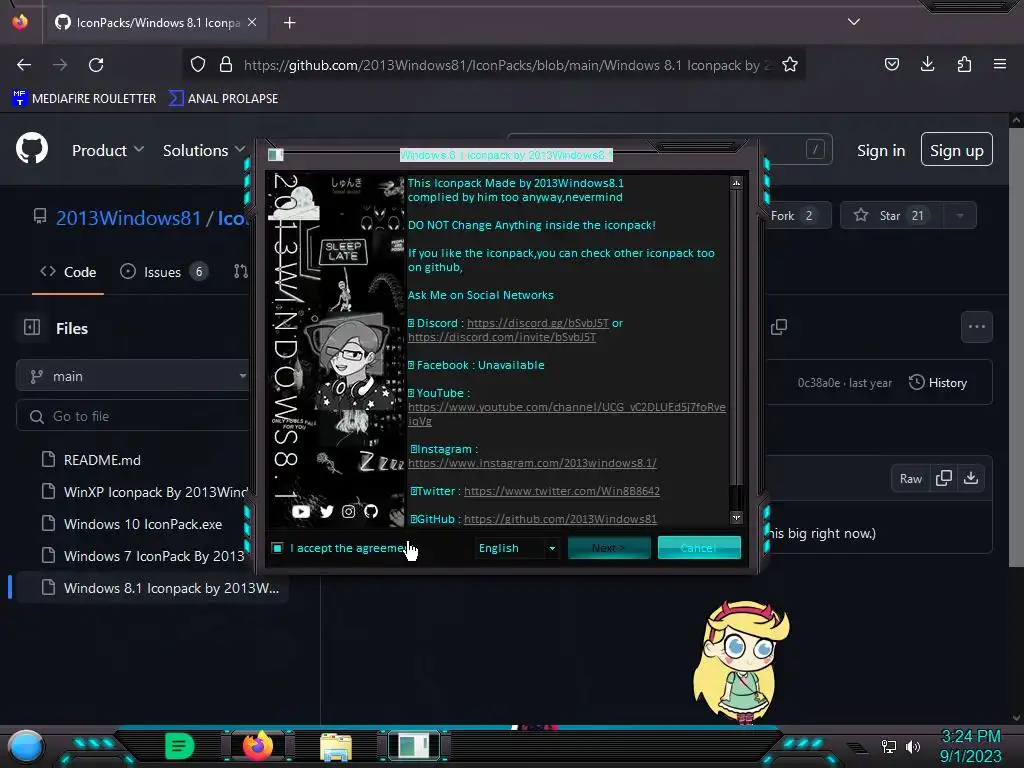Screen dimensions: 1024x768
Task: Open the 2013Windows81 owner link
Action: point(129,217)
